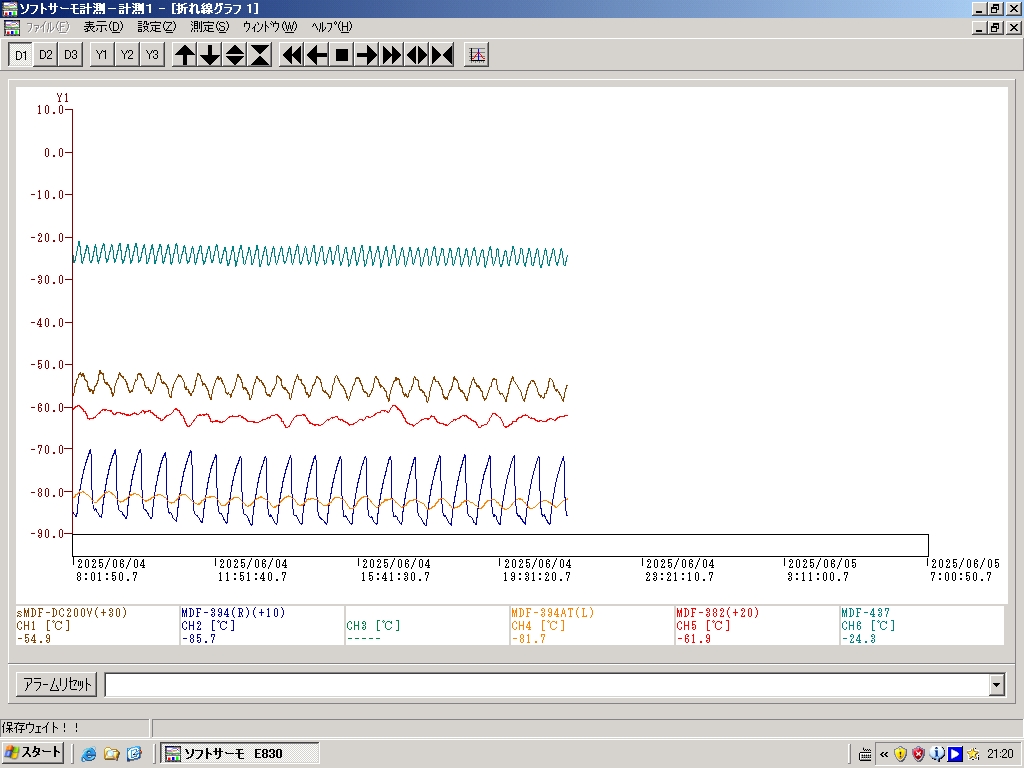This screenshot has width=1024, height=768.
Task: Click the third quick launch icon
Action: click(x=135, y=754)
